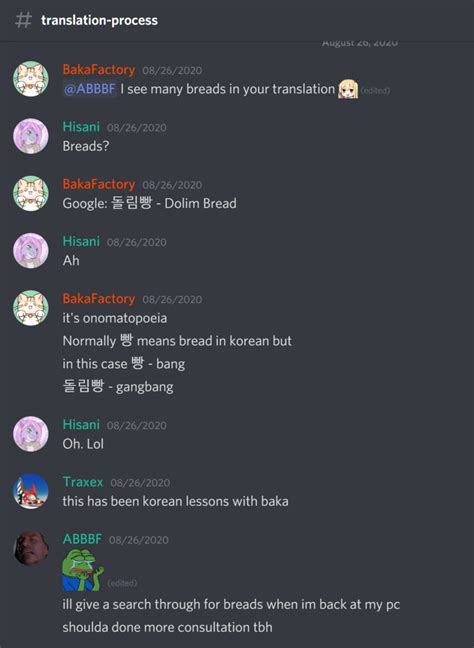Open the translation-process channel title
The height and width of the screenshot is (648, 474).
pos(99,20)
